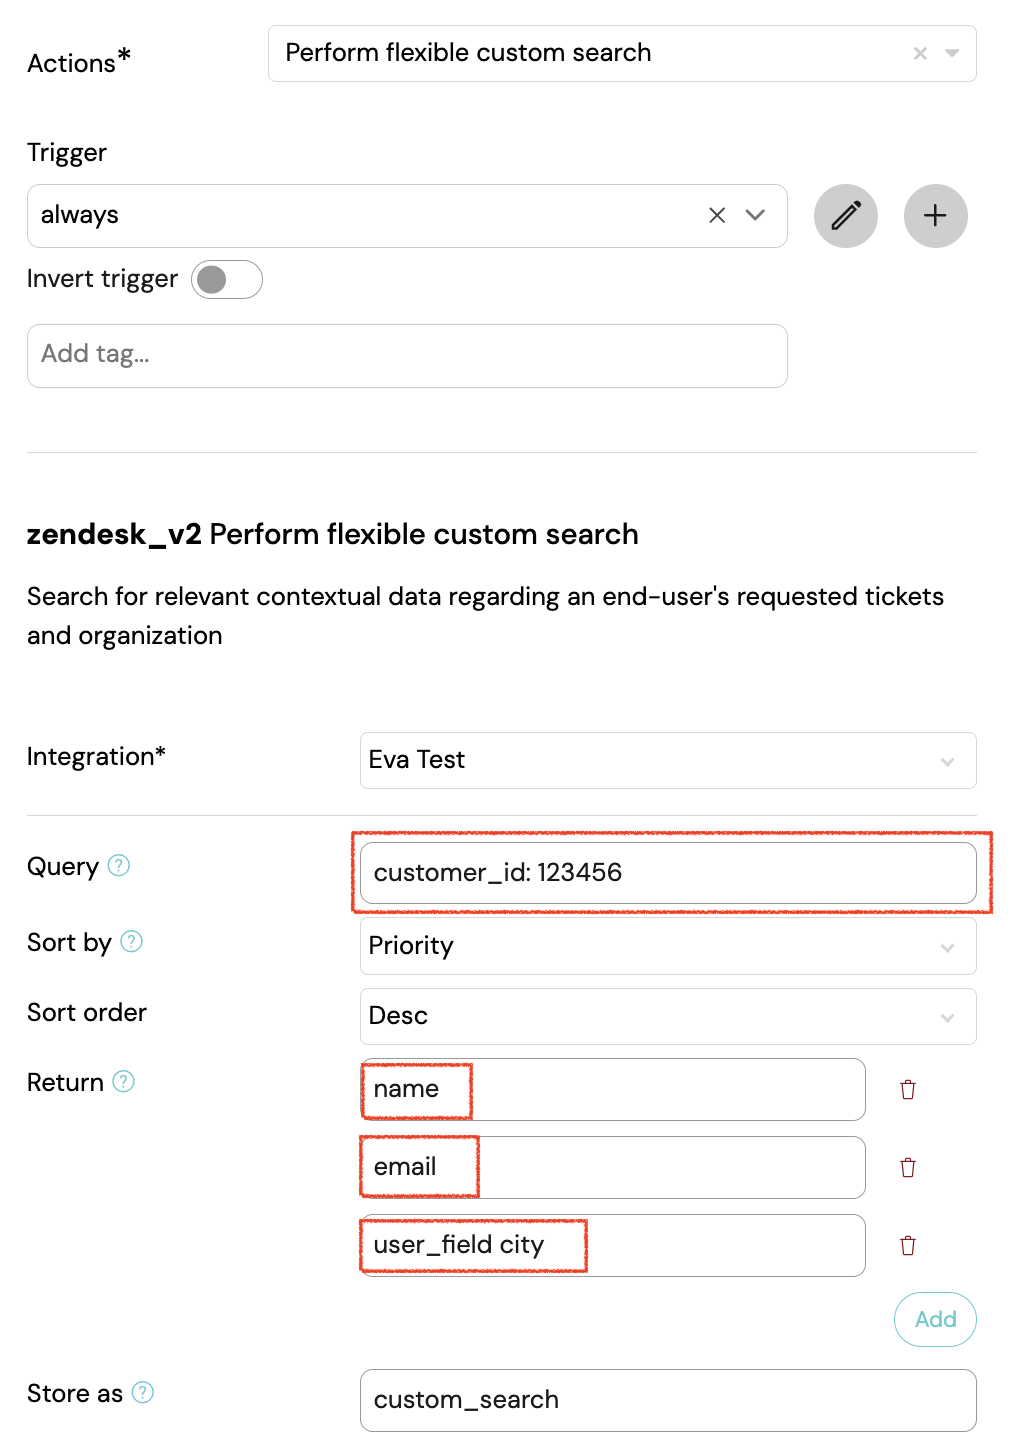Delete the 'user_field city' return field
Screen dimensions: 1014x1450
[x=908, y=1246]
